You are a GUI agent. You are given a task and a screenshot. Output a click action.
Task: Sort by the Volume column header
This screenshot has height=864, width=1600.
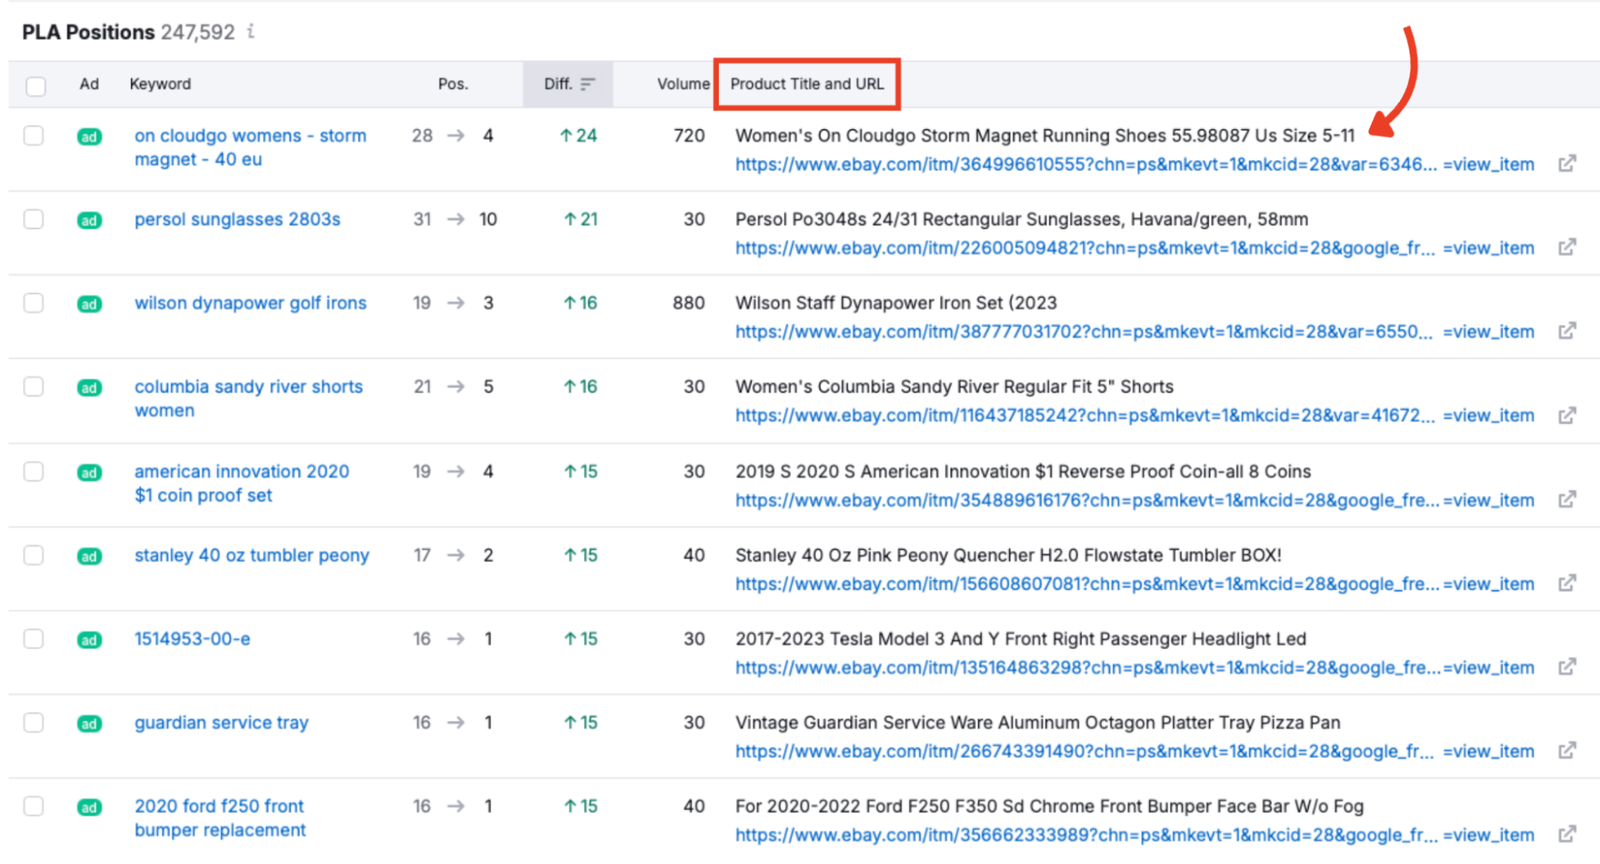pos(683,84)
